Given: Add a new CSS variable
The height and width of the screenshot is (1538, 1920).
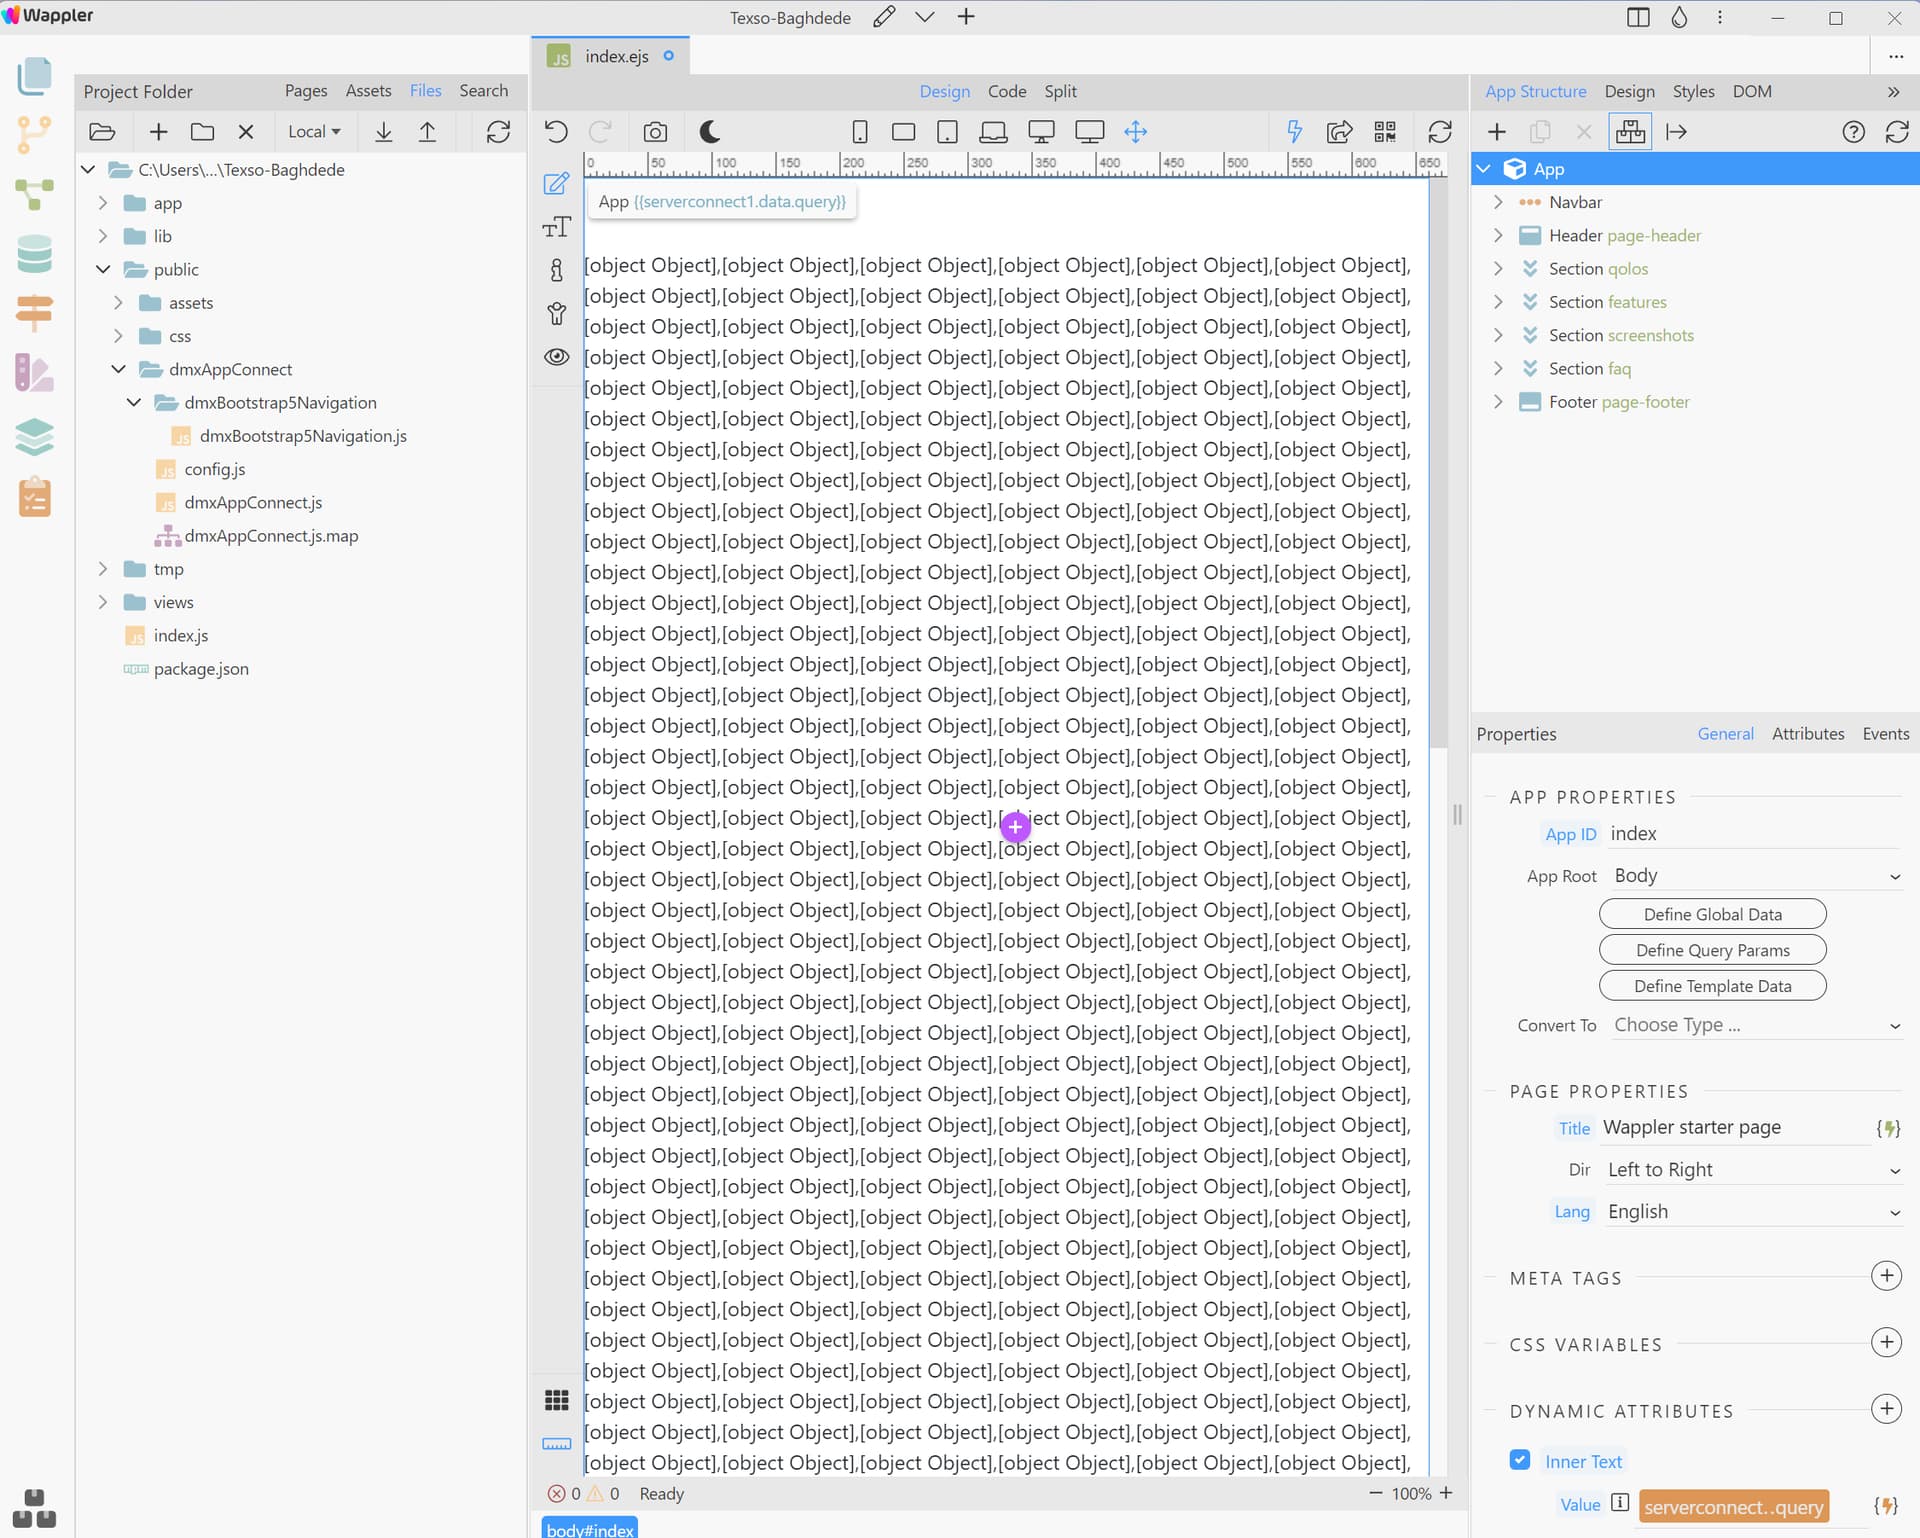Looking at the screenshot, I should [1886, 1343].
